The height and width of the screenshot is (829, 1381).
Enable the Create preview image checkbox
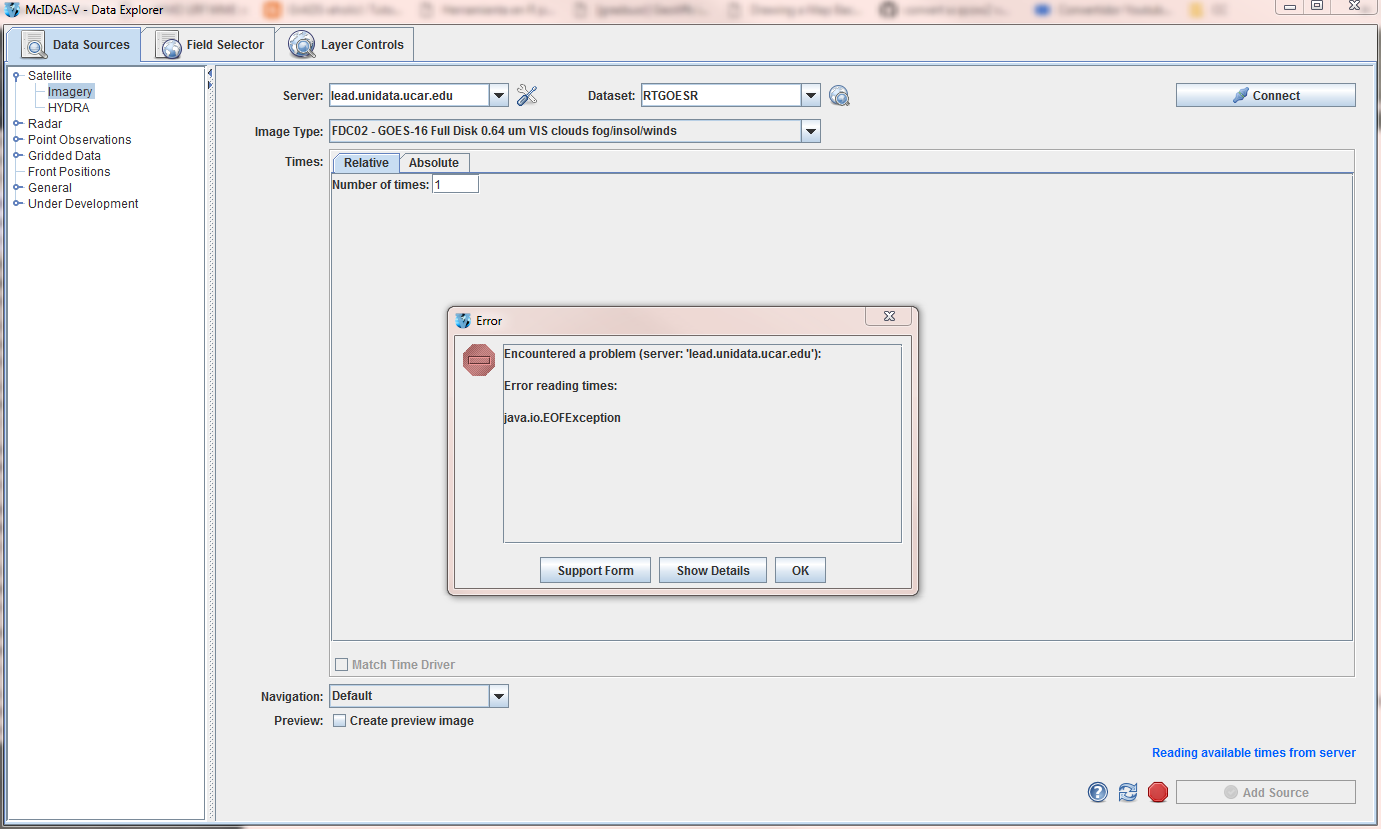[340, 721]
